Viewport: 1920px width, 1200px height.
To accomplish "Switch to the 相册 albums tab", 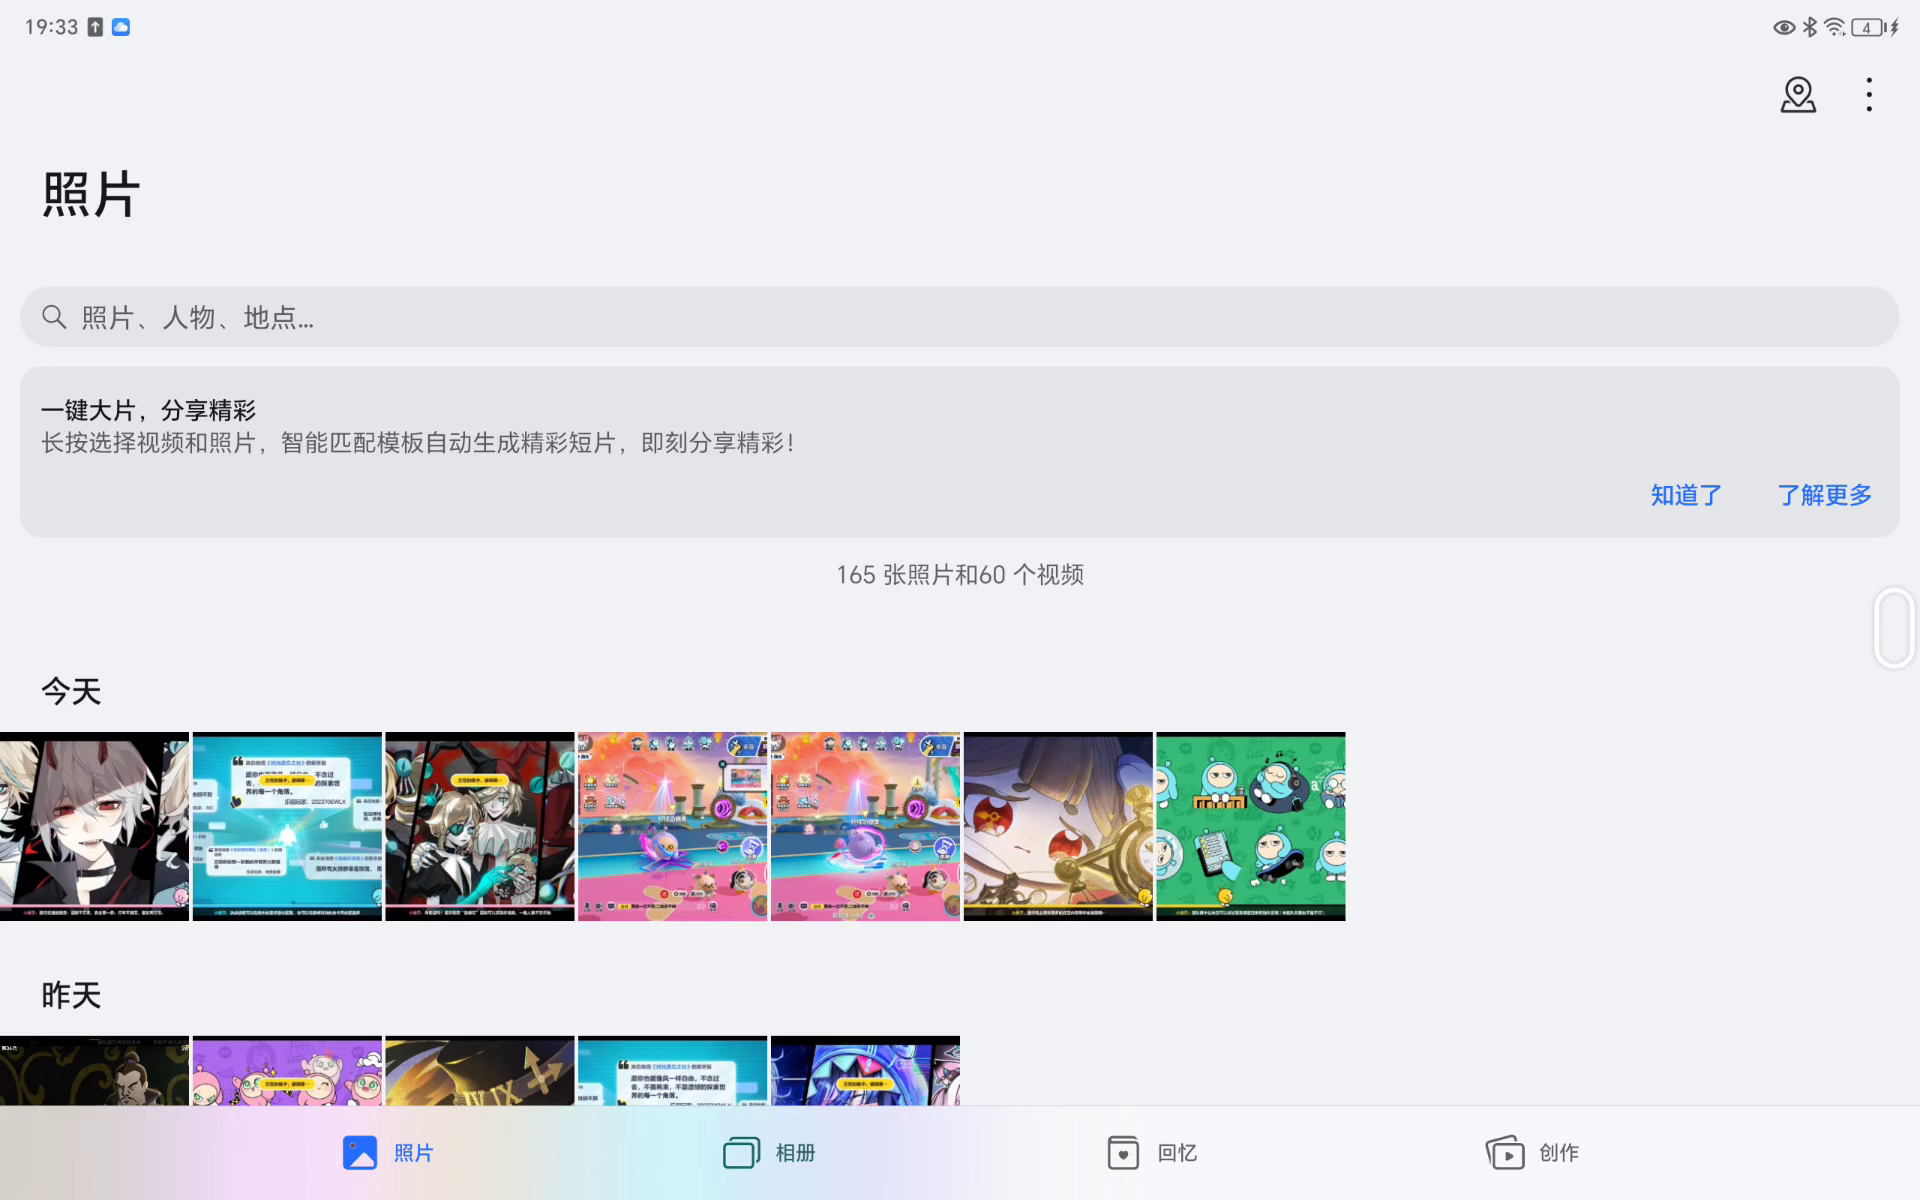I will [x=768, y=1153].
